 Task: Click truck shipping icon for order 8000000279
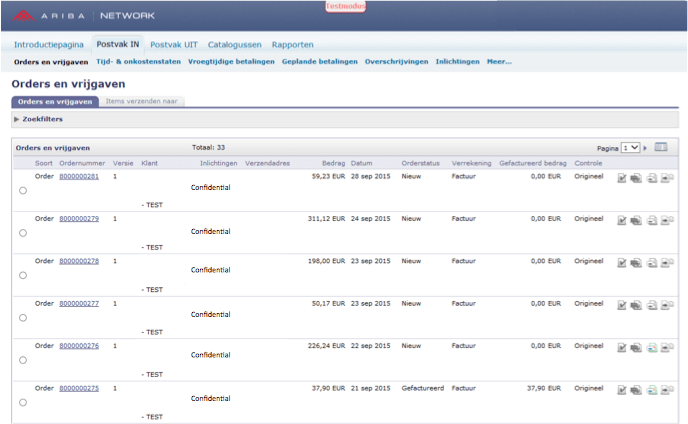[636, 220]
